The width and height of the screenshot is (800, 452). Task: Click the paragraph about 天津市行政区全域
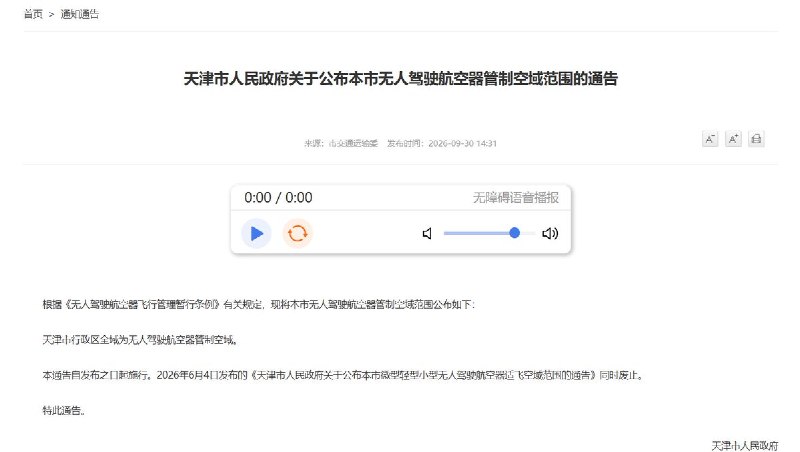coord(140,340)
